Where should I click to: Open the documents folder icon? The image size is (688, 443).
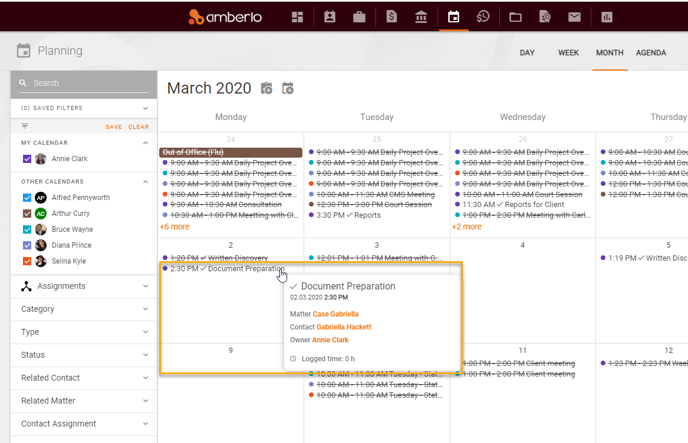[515, 17]
